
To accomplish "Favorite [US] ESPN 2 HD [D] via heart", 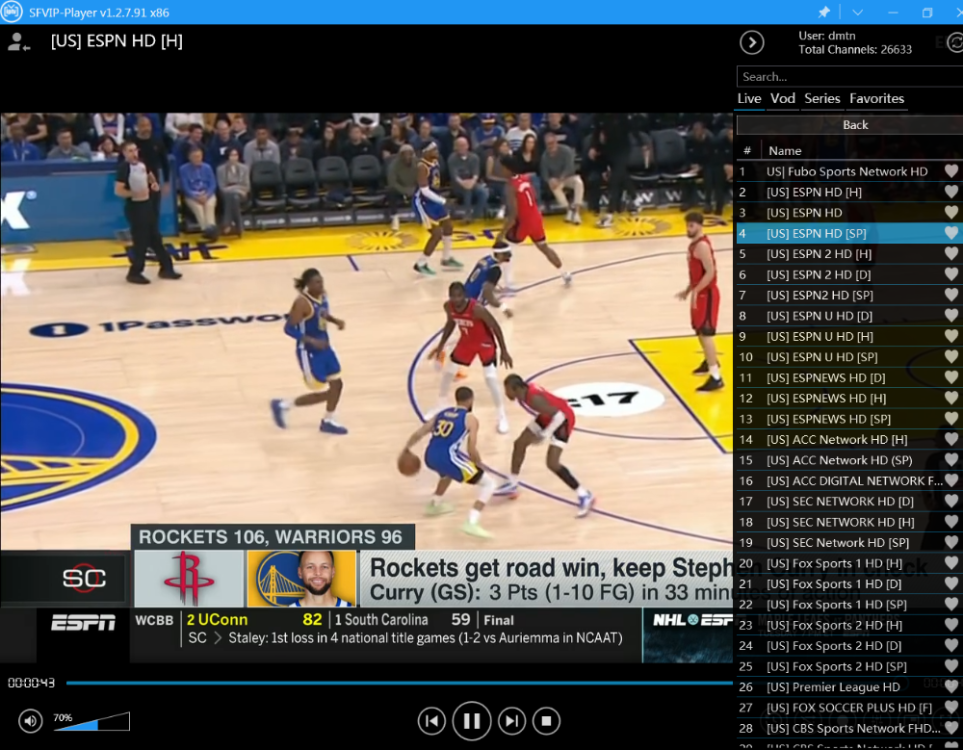I will (x=951, y=275).
